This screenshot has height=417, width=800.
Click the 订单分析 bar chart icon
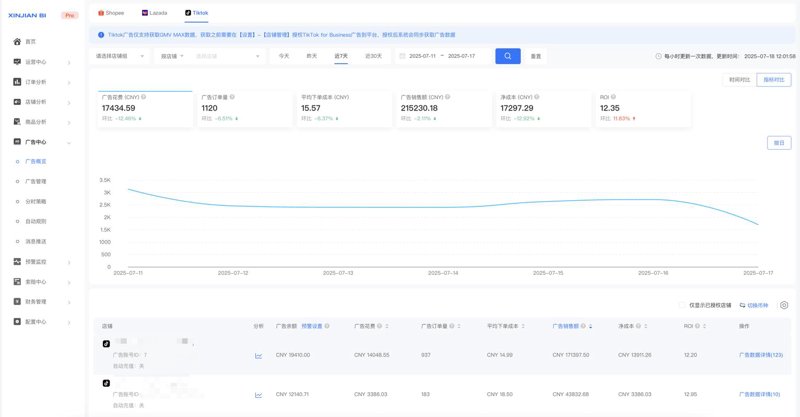[x=17, y=82]
